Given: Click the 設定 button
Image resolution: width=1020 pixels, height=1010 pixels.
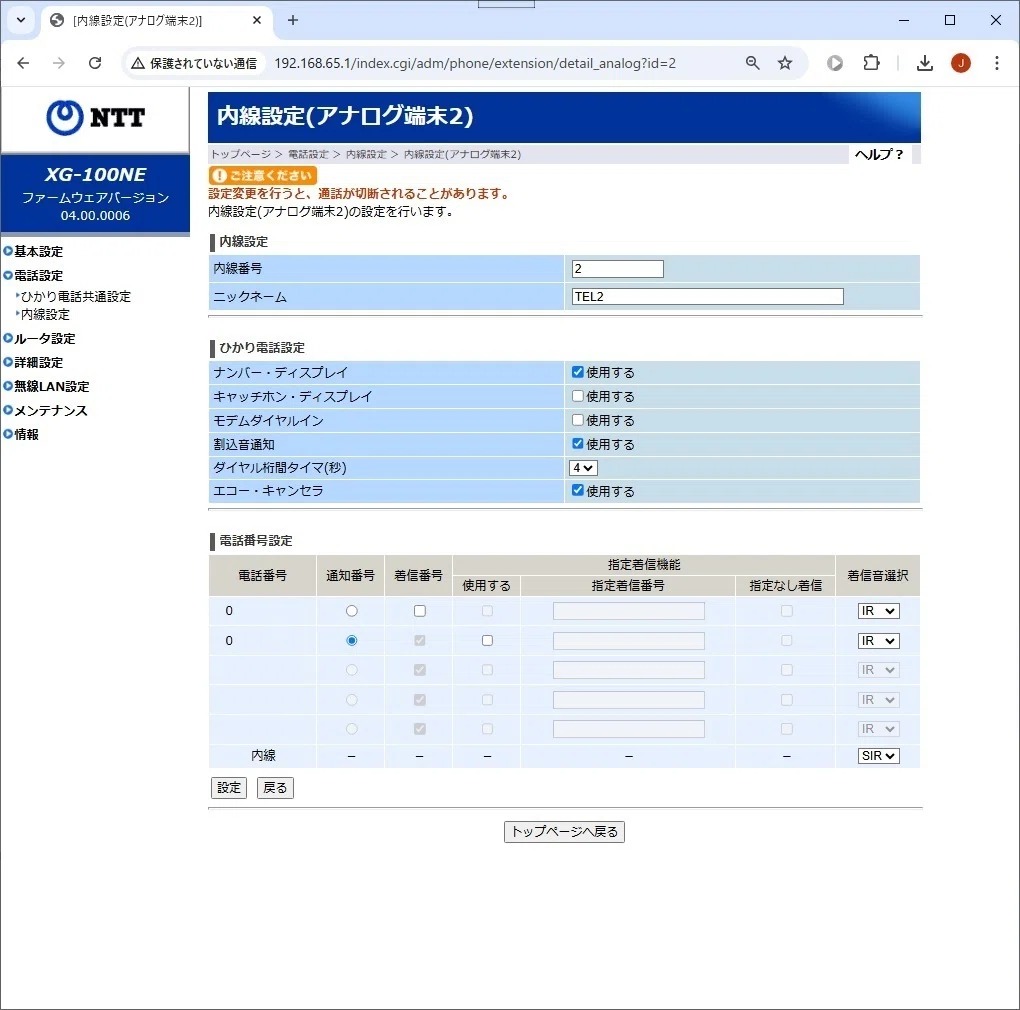Looking at the screenshot, I should (229, 788).
